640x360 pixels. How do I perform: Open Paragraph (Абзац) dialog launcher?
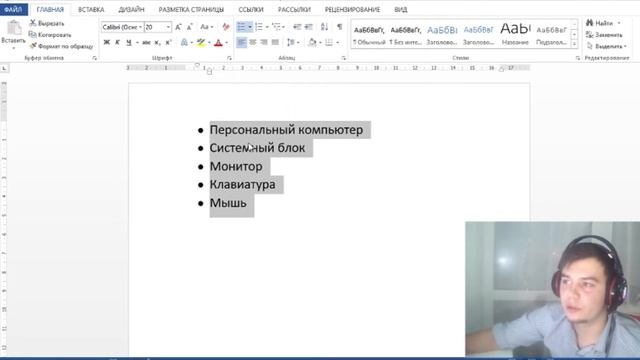click(x=343, y=58)
